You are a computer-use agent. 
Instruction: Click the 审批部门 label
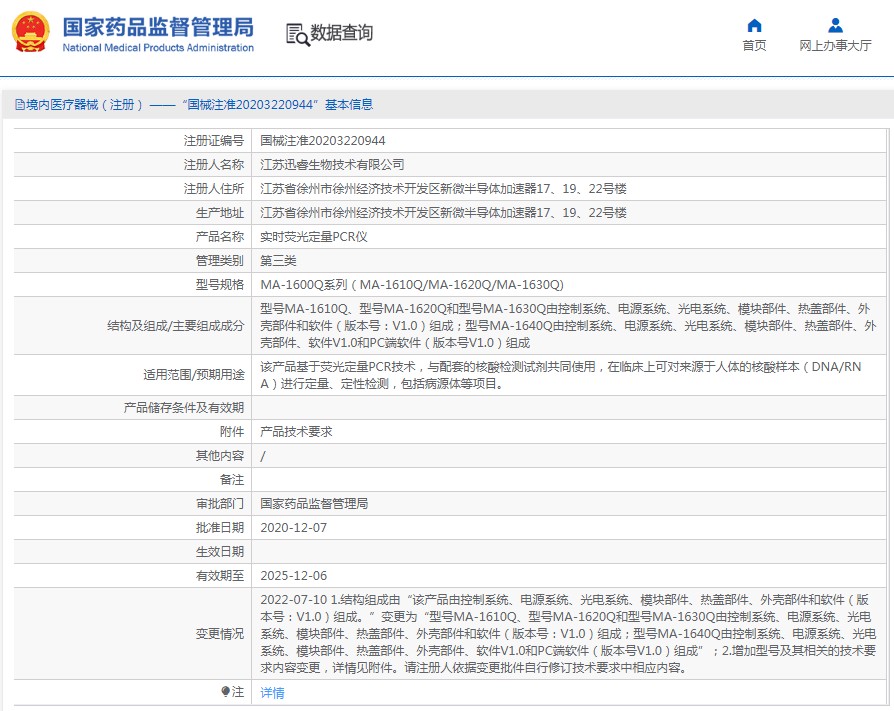(220, 503)
